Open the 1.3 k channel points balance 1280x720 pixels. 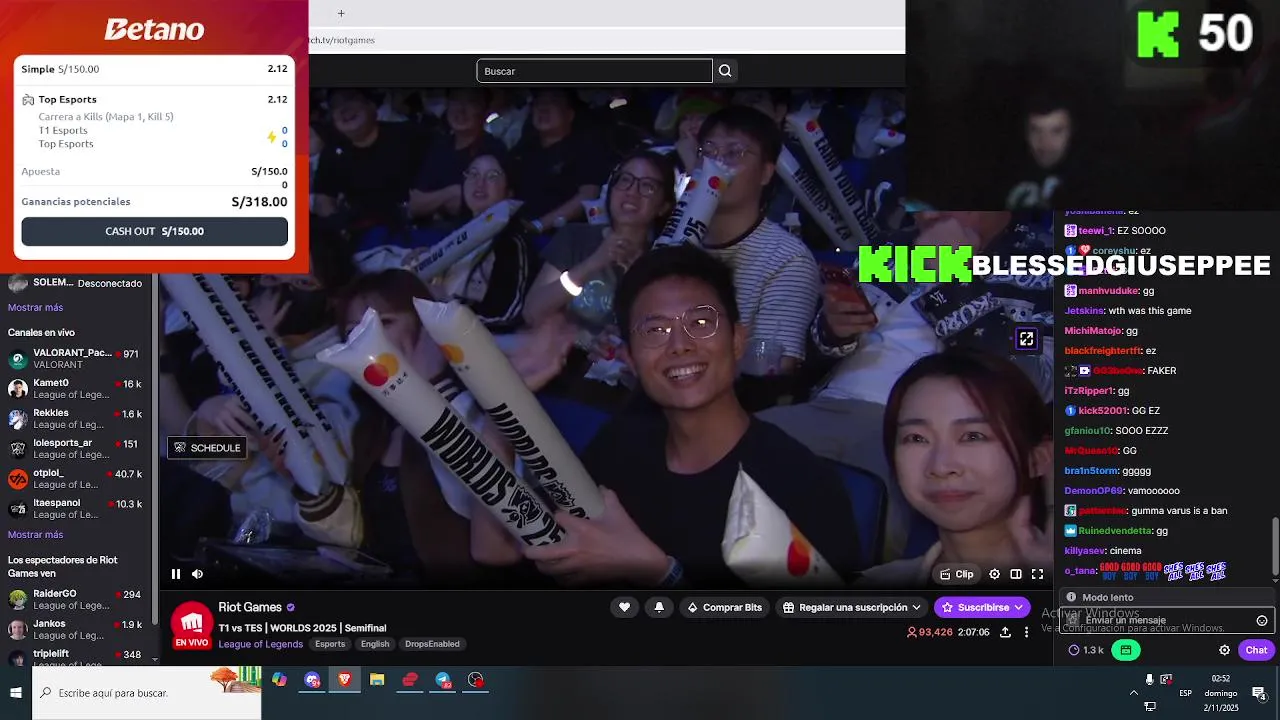coord(1086,650)
